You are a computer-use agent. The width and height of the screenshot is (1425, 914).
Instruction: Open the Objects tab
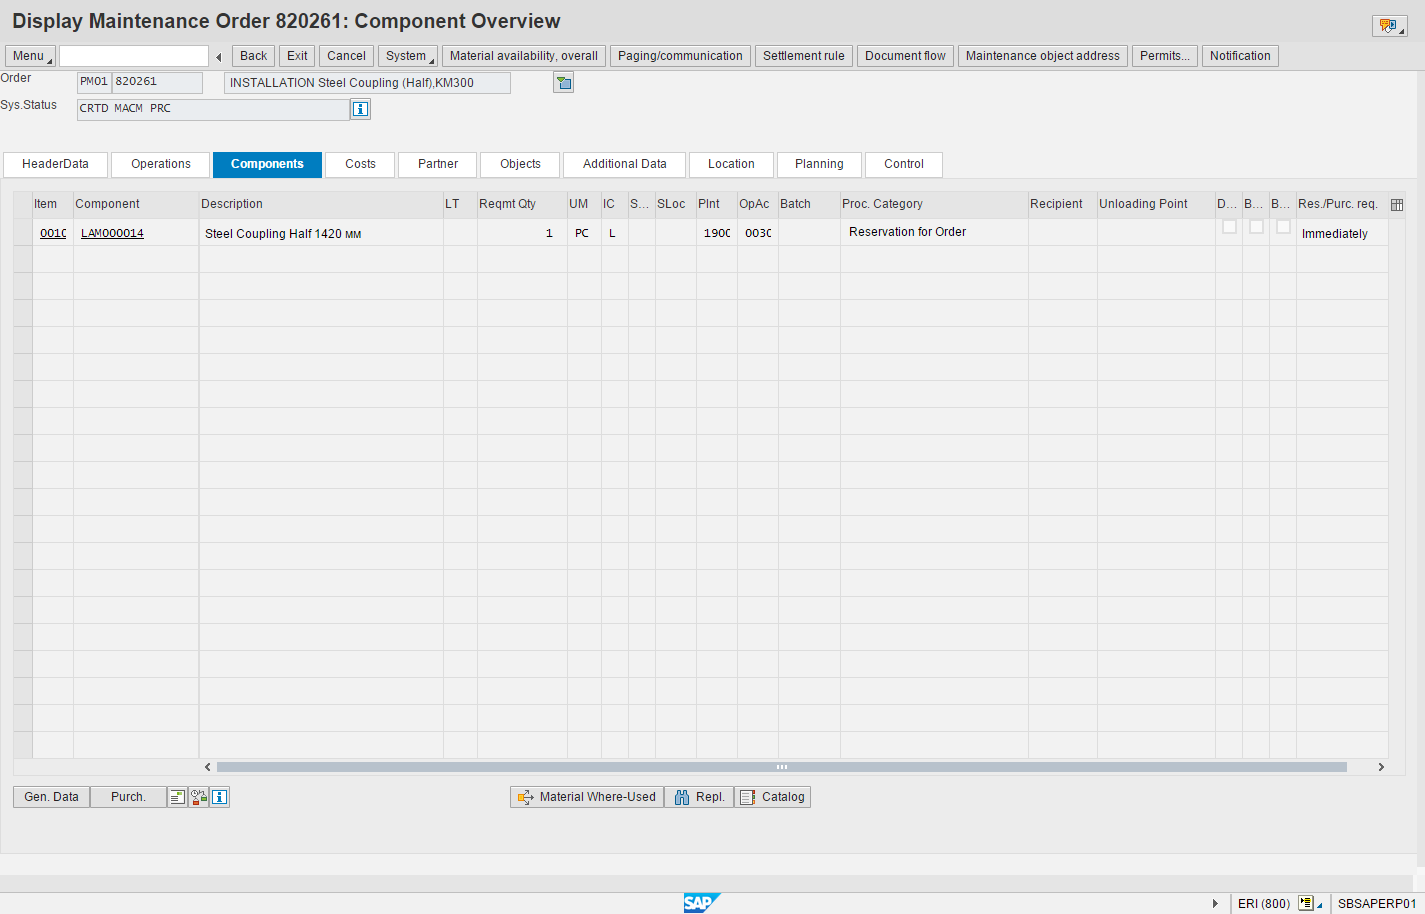coord(520,164)
